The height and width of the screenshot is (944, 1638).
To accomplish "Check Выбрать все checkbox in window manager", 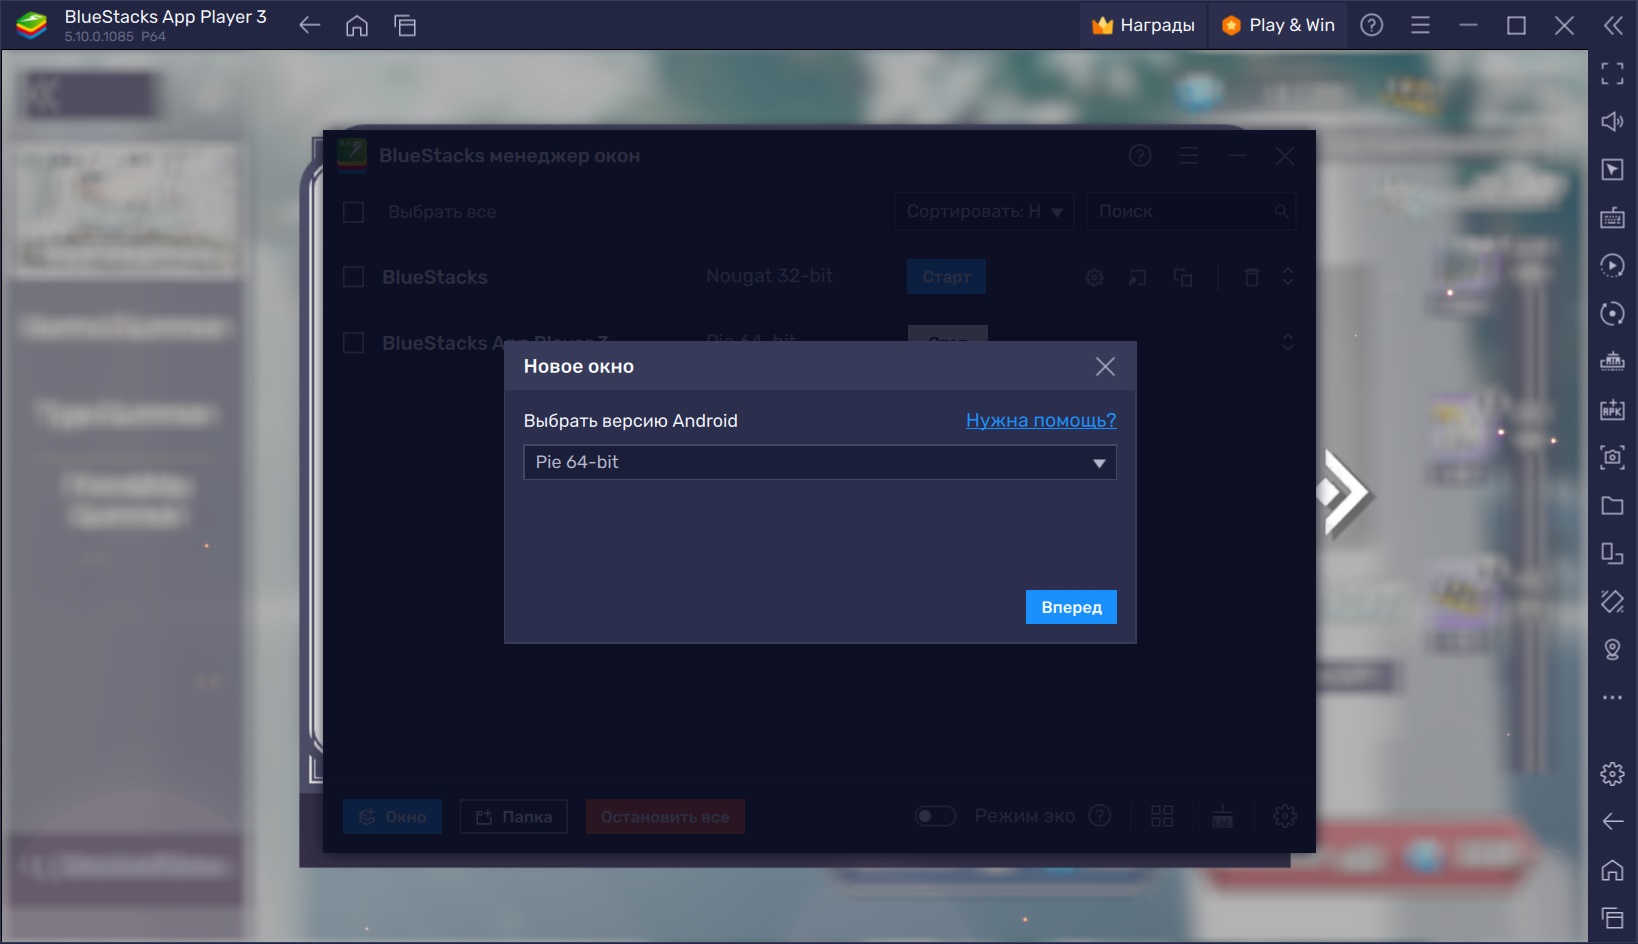I will tap(353, 212).
